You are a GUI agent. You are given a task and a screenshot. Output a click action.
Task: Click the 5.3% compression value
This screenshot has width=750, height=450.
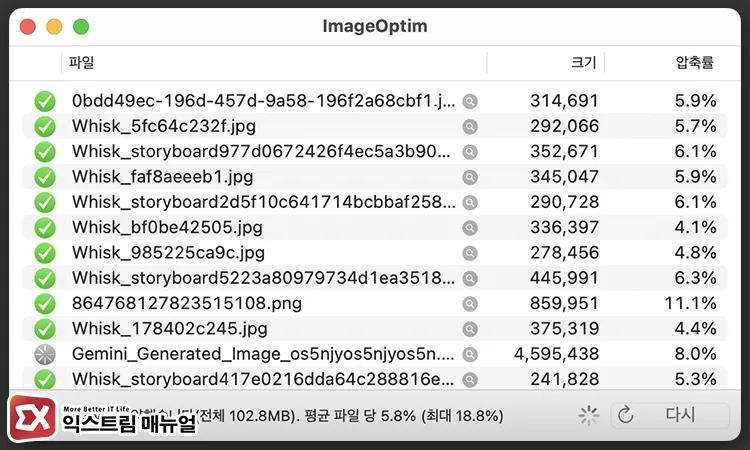pos(695,379)
